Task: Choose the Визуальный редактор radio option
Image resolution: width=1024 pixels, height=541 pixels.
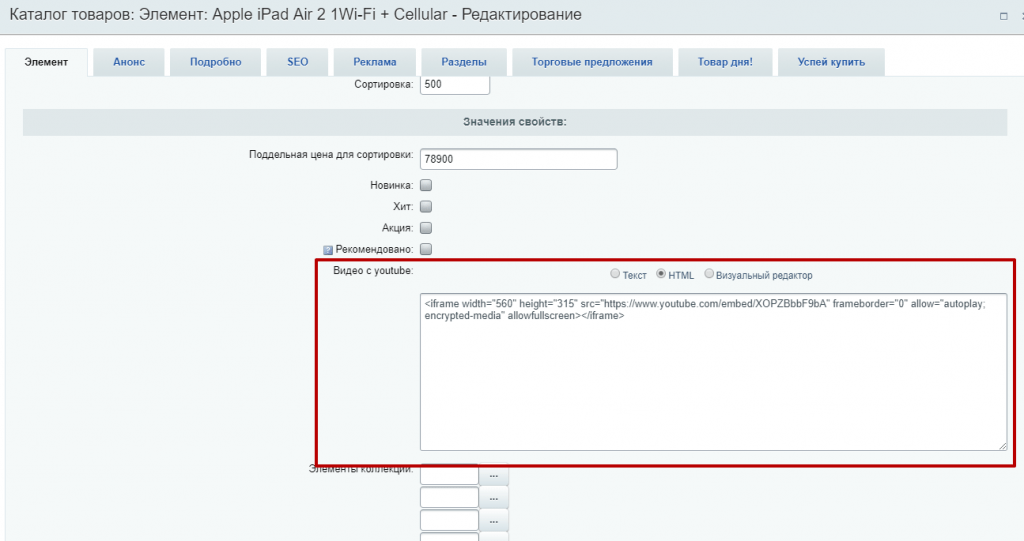Action: (709, 274)
